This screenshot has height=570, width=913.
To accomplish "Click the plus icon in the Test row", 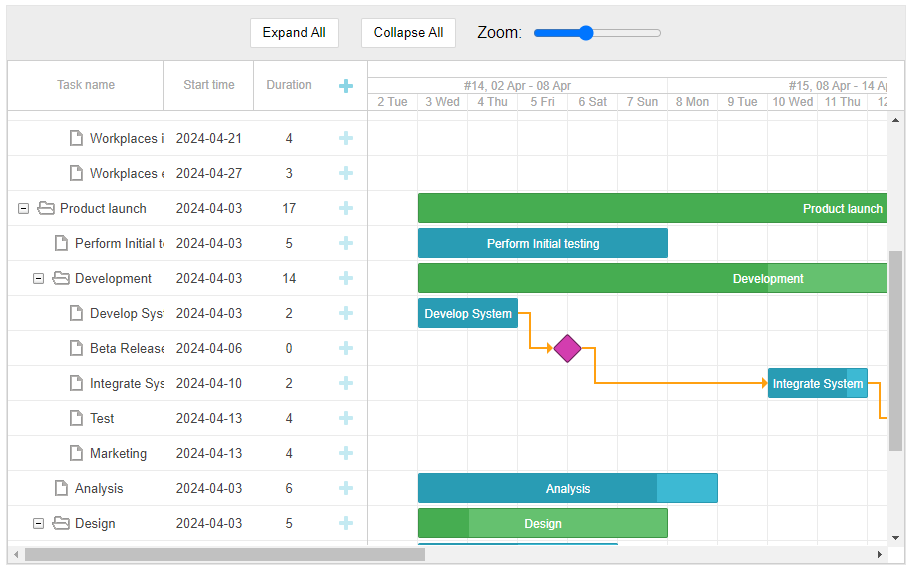I will pos(346,418).
